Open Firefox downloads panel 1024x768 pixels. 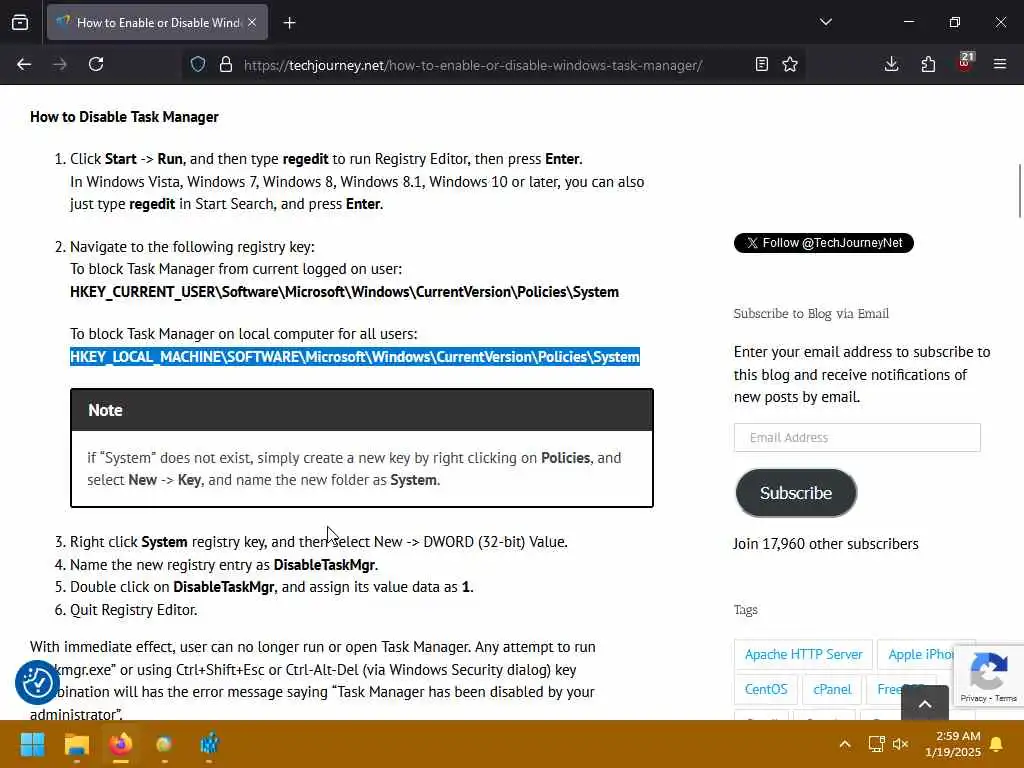[x=891, y=64]
